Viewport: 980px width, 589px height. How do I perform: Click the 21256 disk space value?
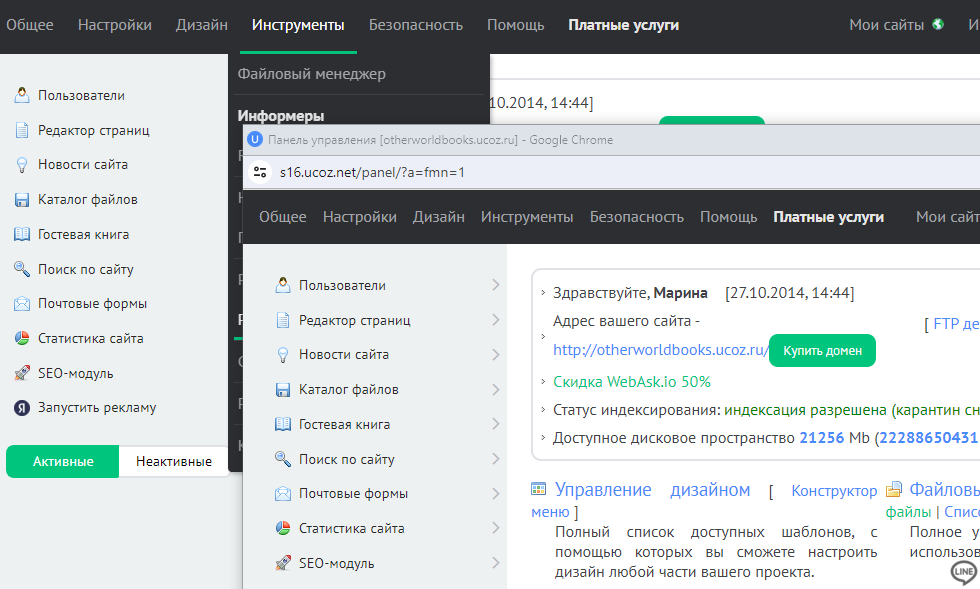coord(822,438)
